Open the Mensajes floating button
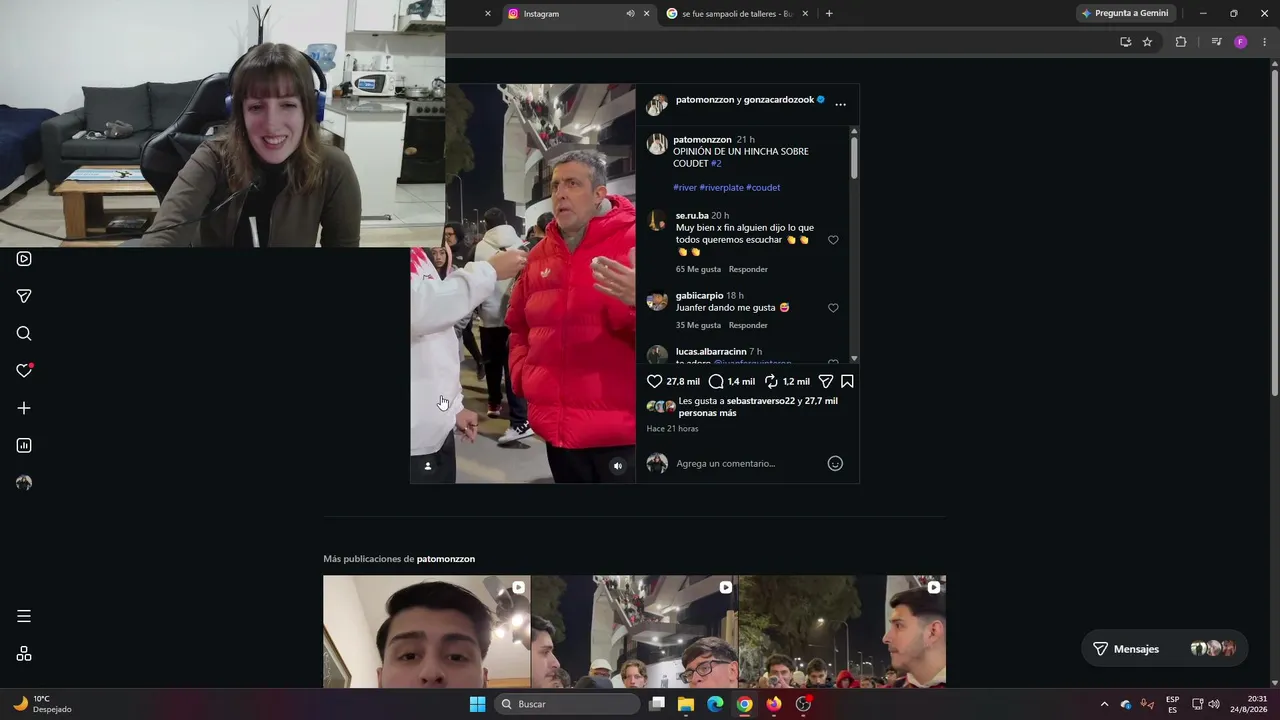Viewport: 1280px width, 720px height. pyautogui.click(x=1165, y=649)
